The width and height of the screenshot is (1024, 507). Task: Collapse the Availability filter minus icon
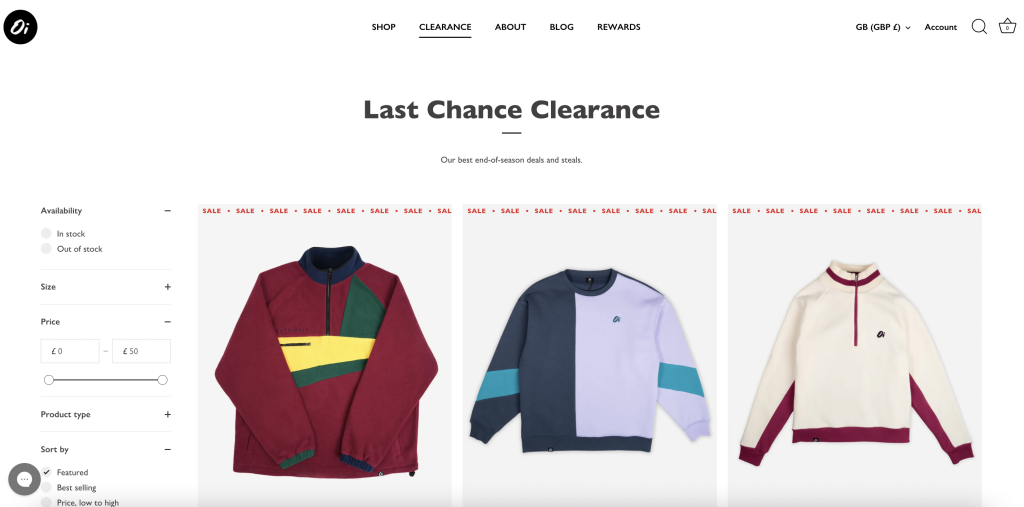167,211
